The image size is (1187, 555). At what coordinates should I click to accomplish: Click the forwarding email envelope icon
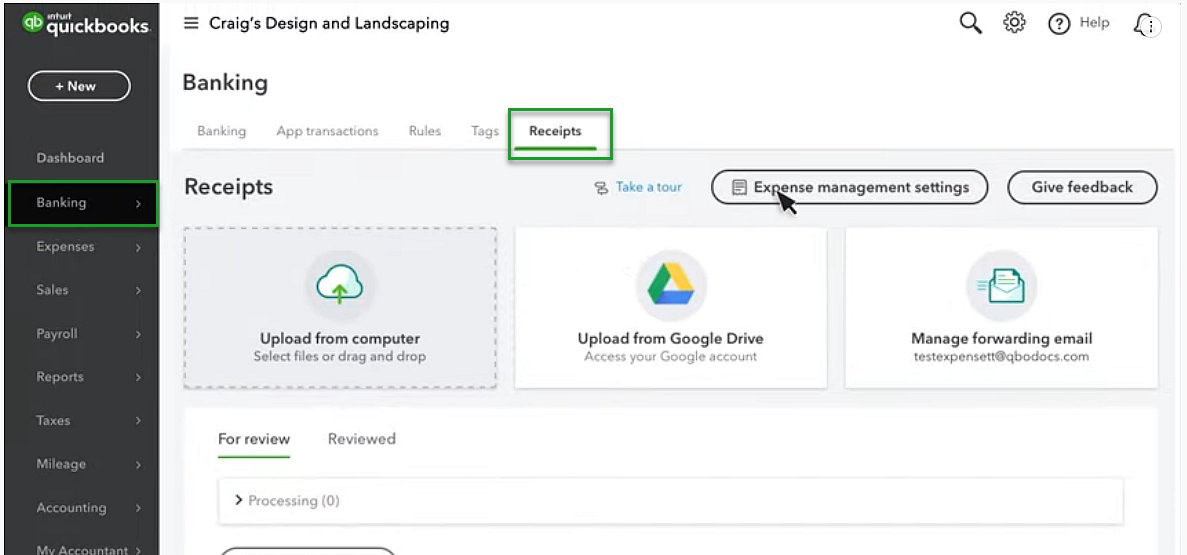pyautogui.click(x=1001, y=286)
